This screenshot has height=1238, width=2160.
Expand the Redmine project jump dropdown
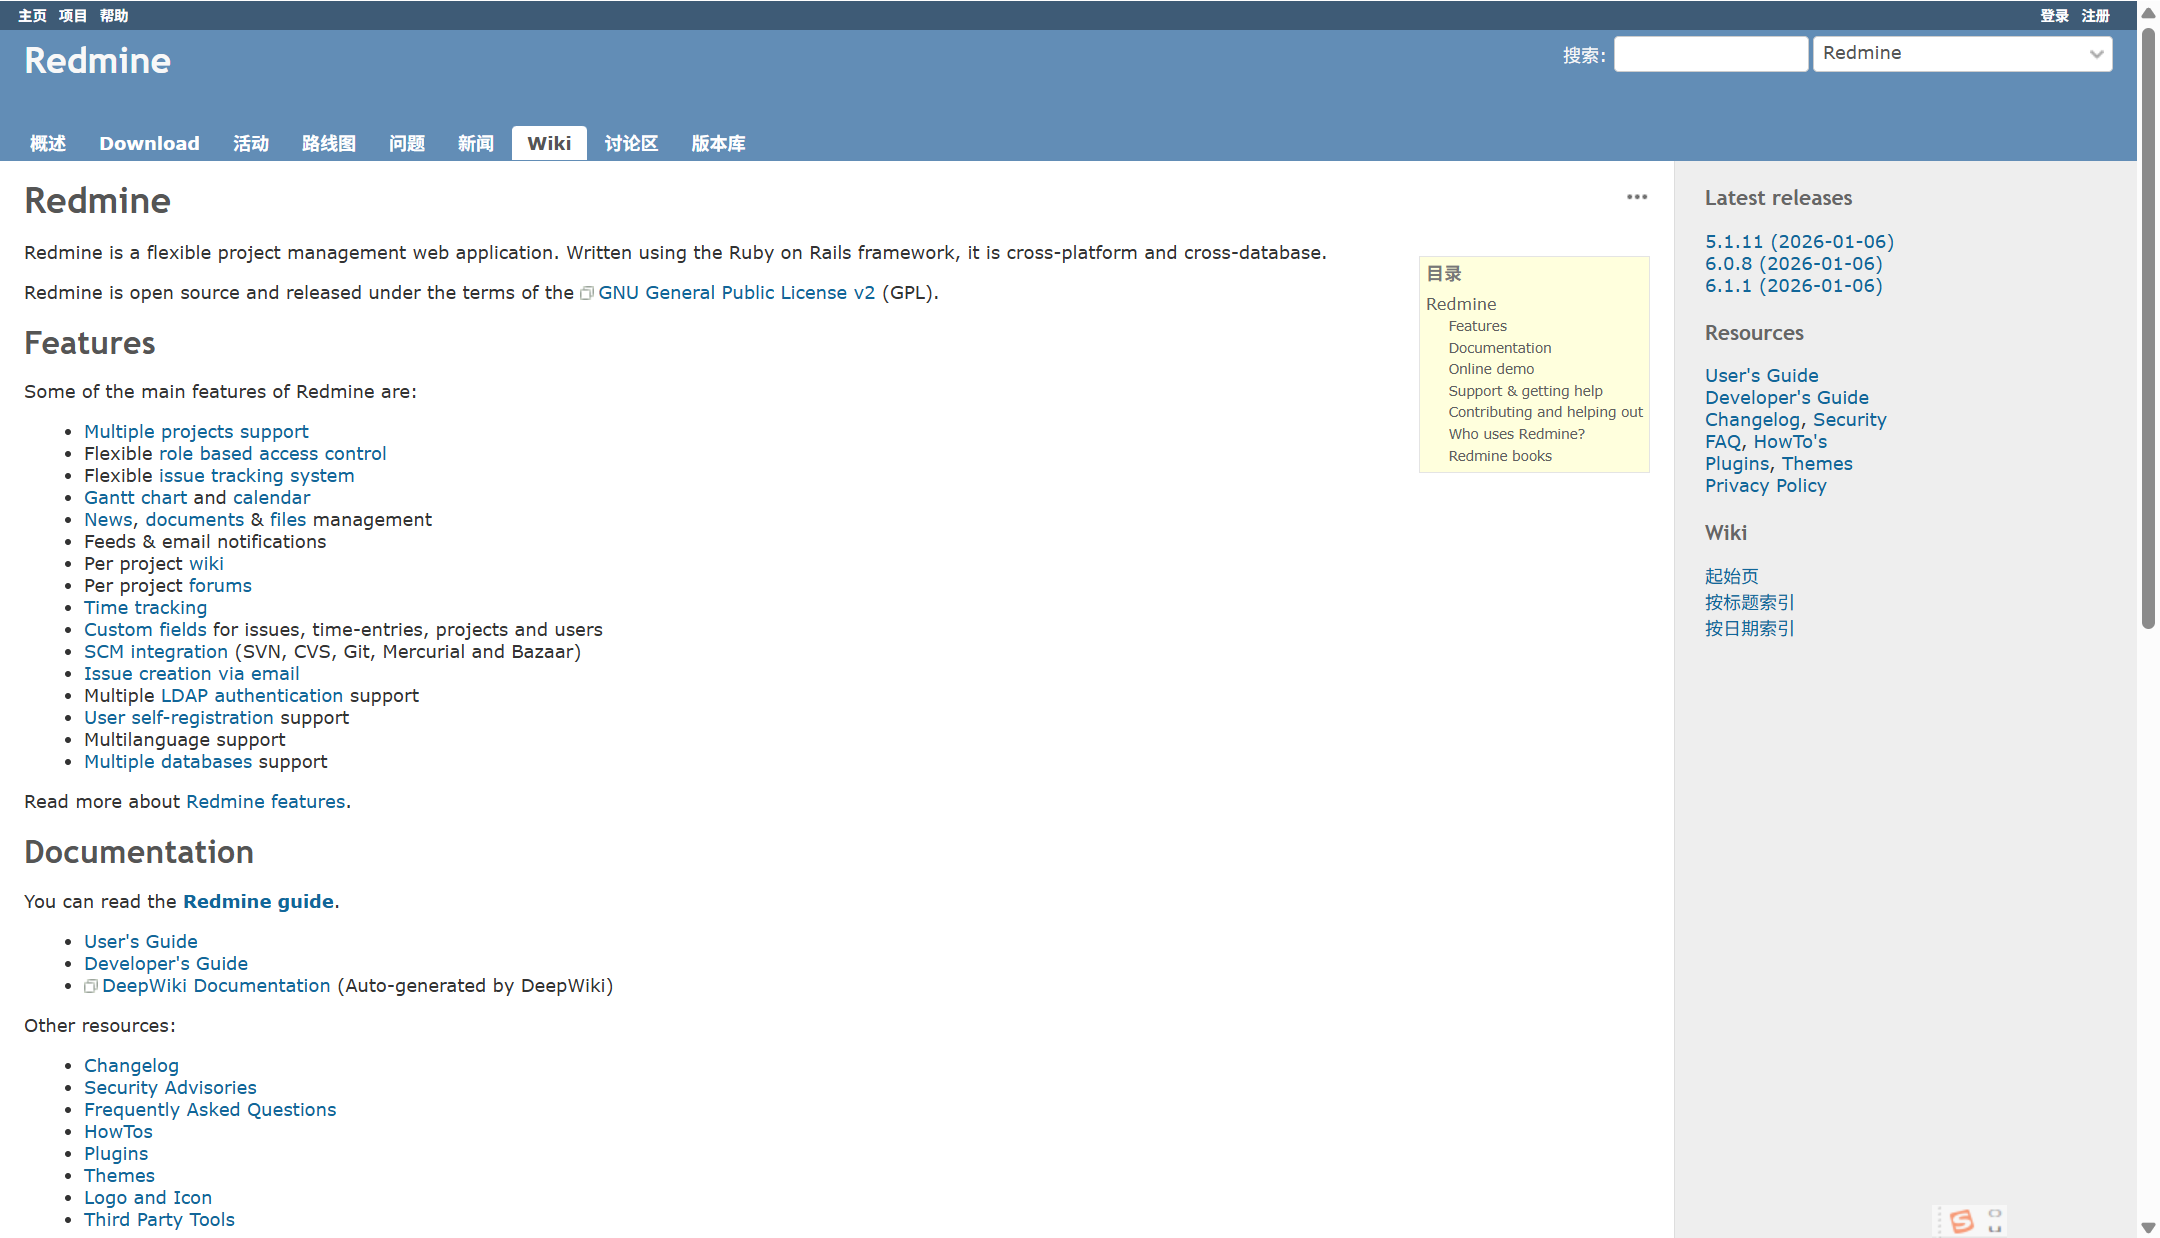1962,54
